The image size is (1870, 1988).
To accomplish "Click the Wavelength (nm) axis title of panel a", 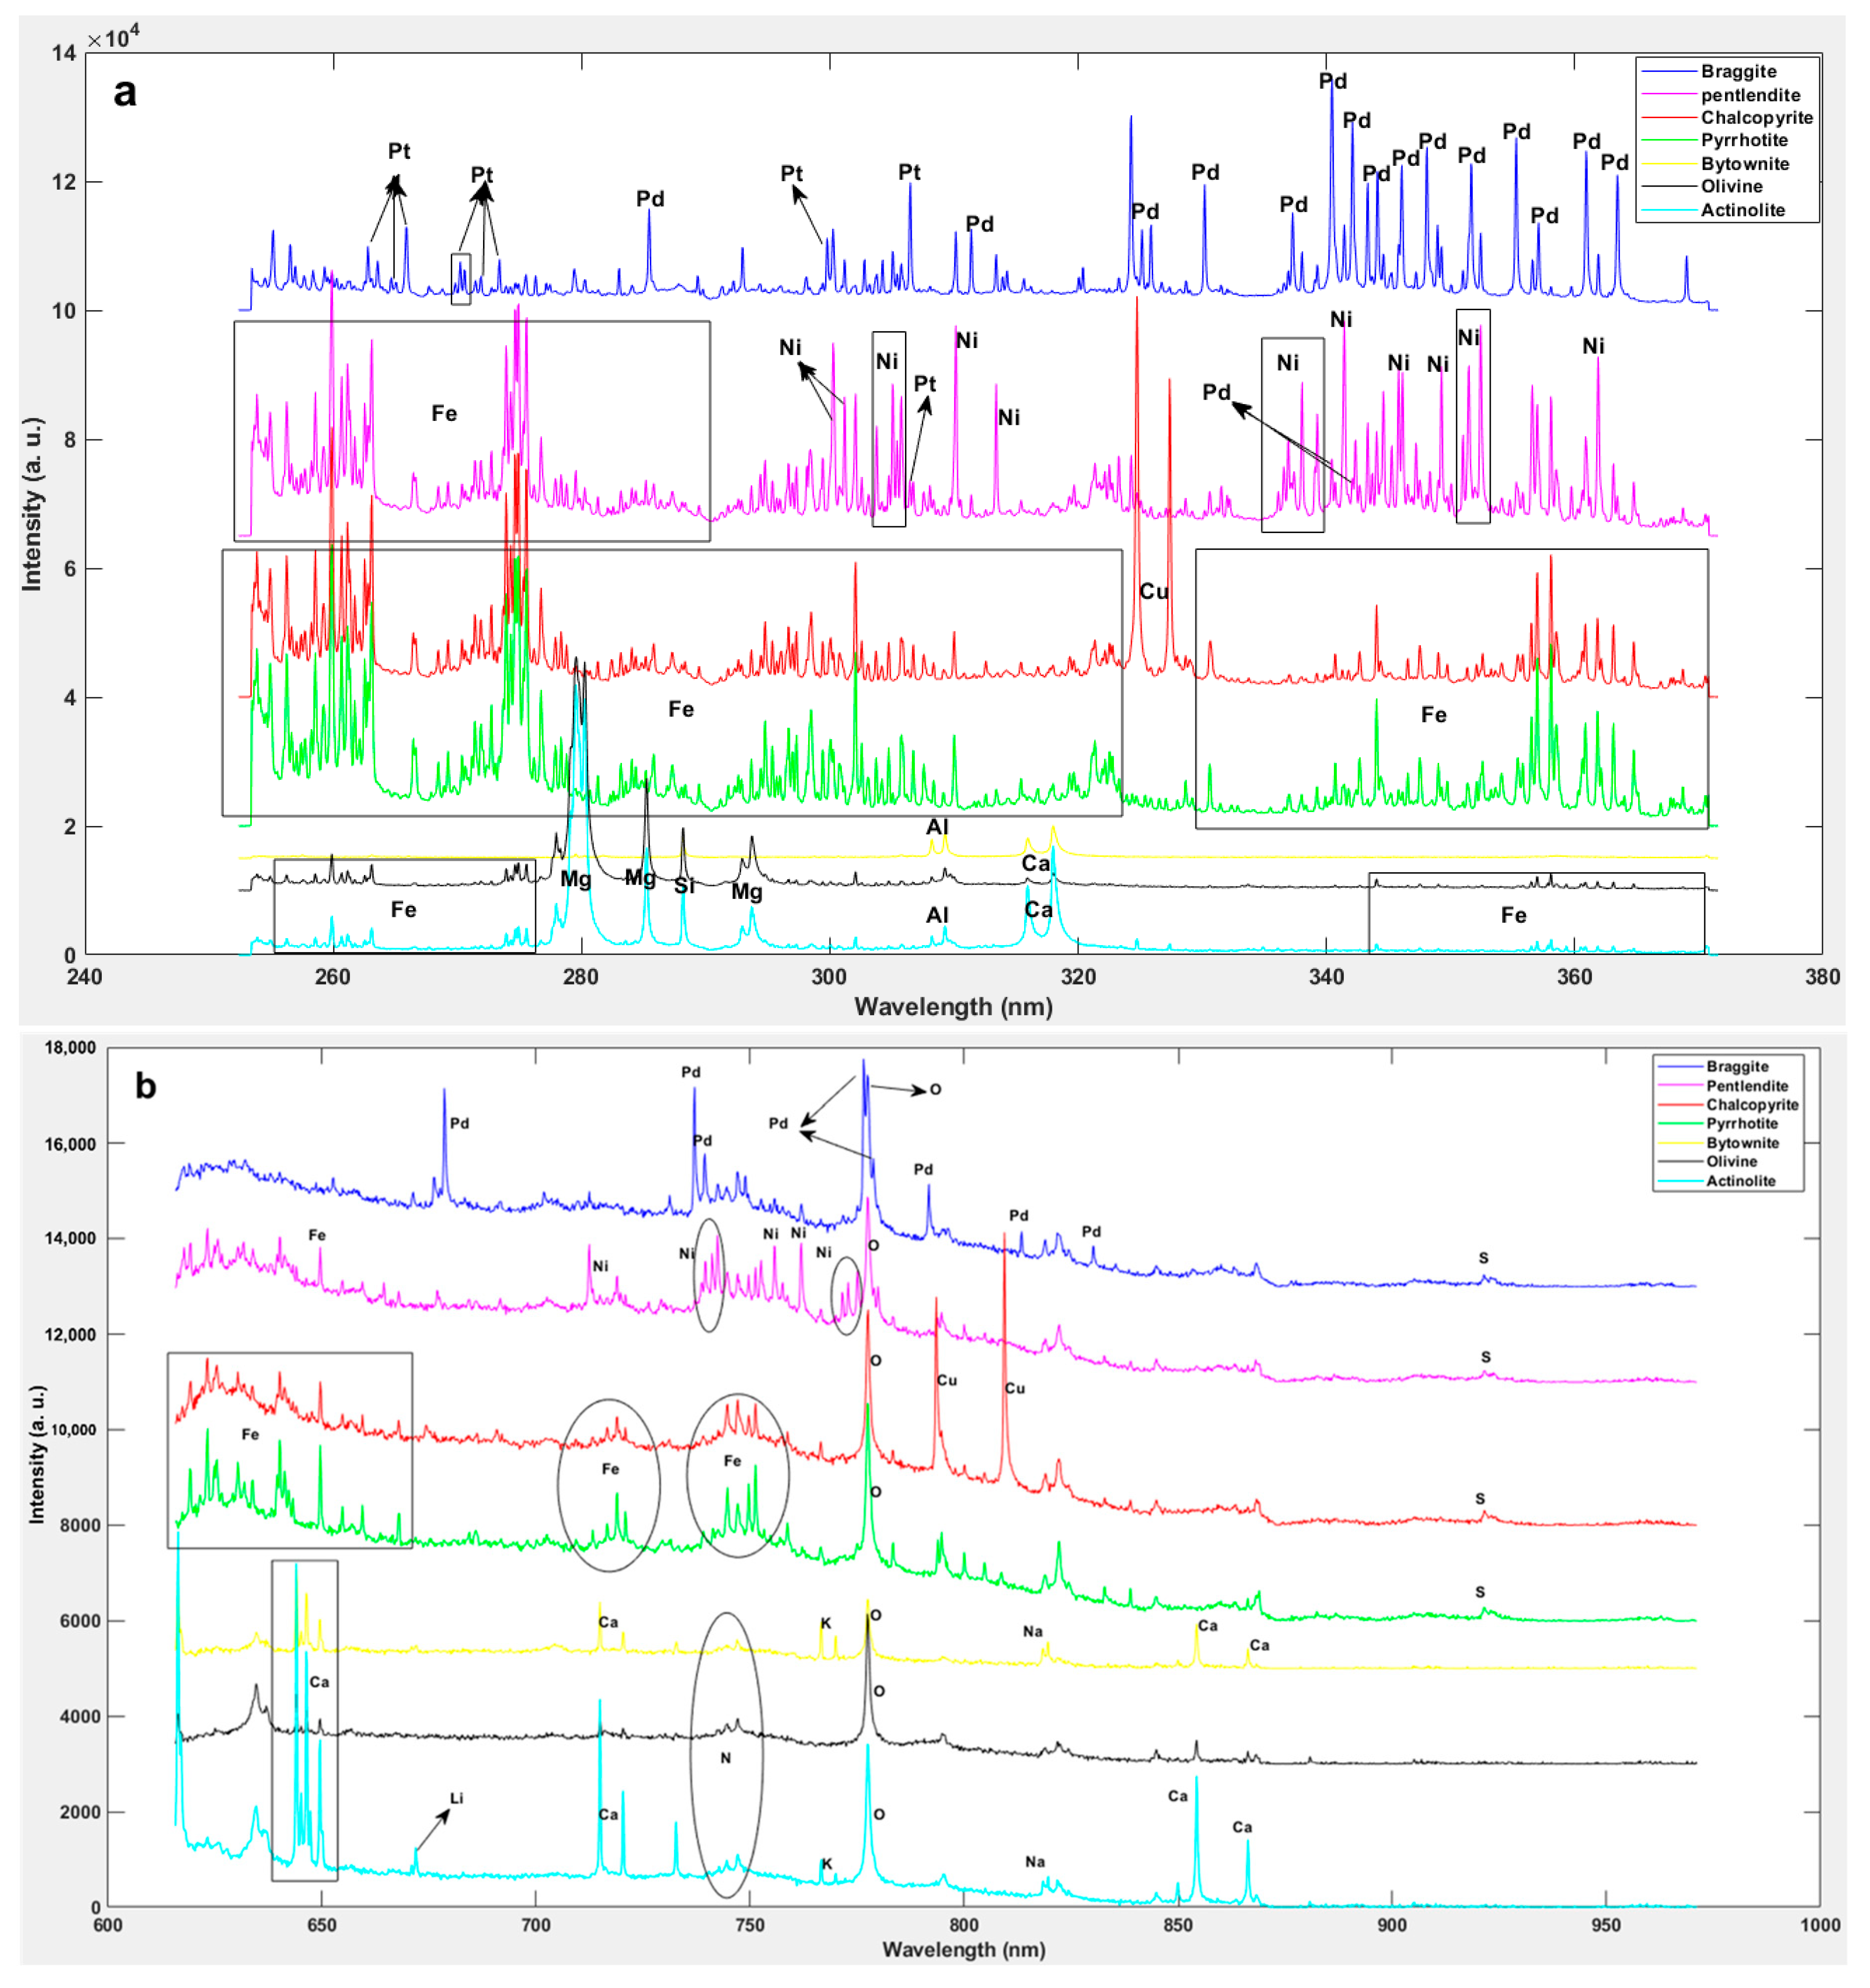I will click(953, 1007).
